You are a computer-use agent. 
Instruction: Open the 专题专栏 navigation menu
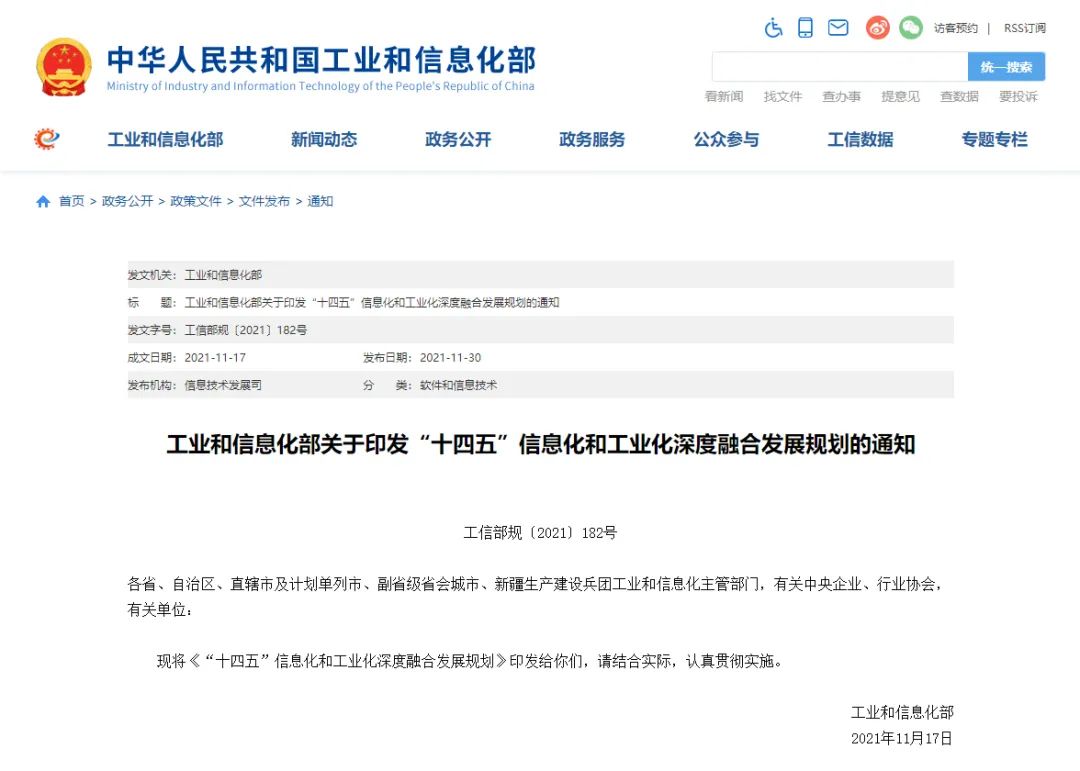pyautogui.click(x=995, y=139)
